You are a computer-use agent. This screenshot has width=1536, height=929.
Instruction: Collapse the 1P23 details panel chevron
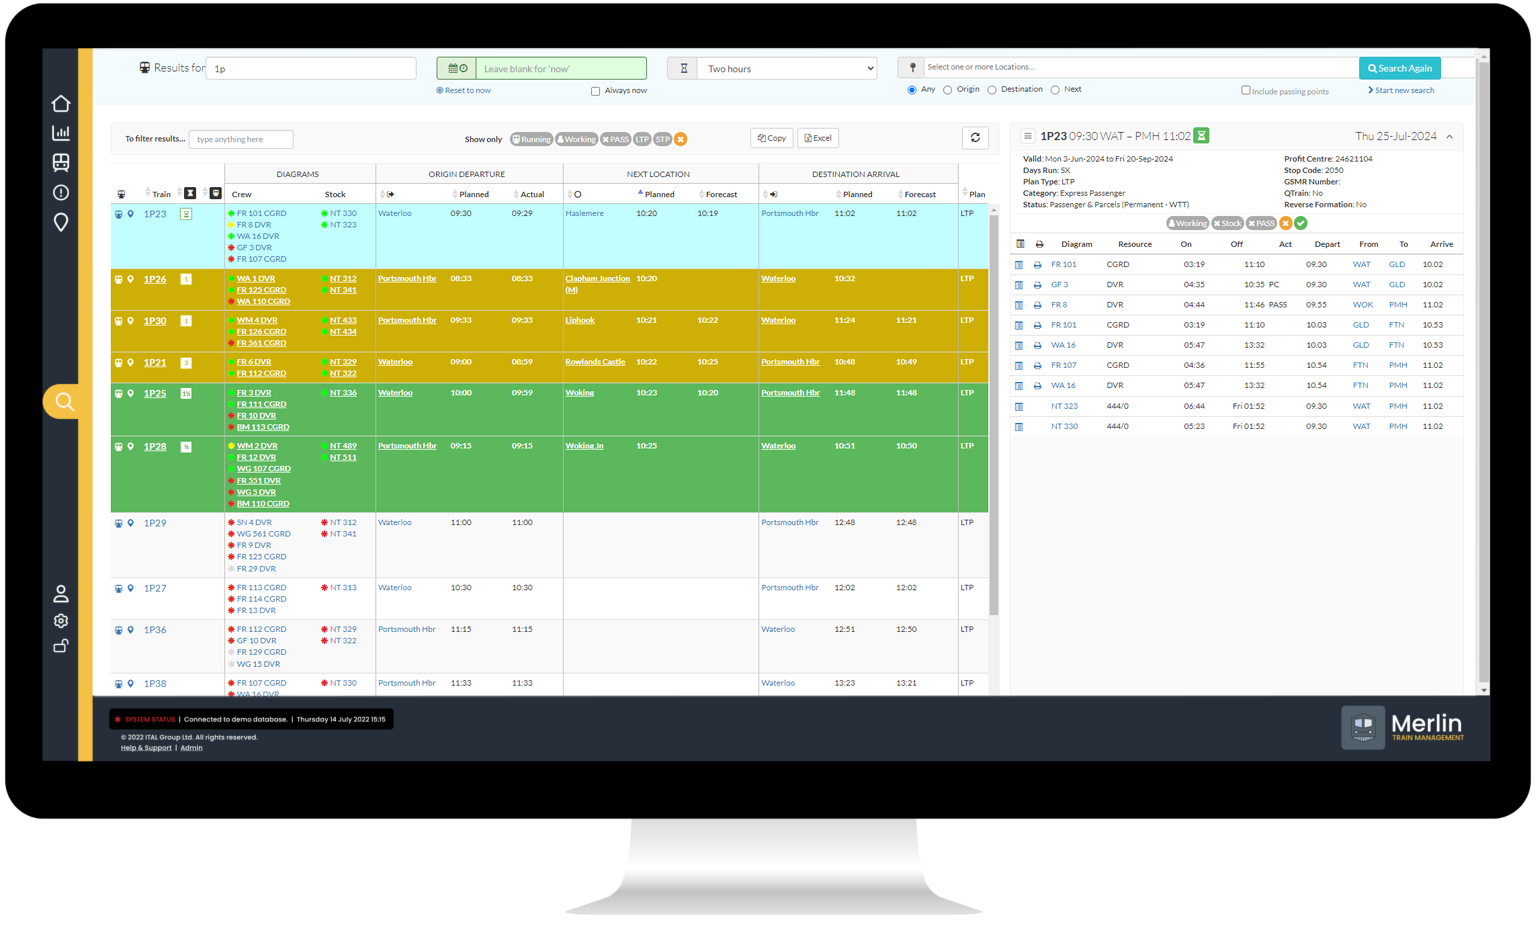point(1449,137)
